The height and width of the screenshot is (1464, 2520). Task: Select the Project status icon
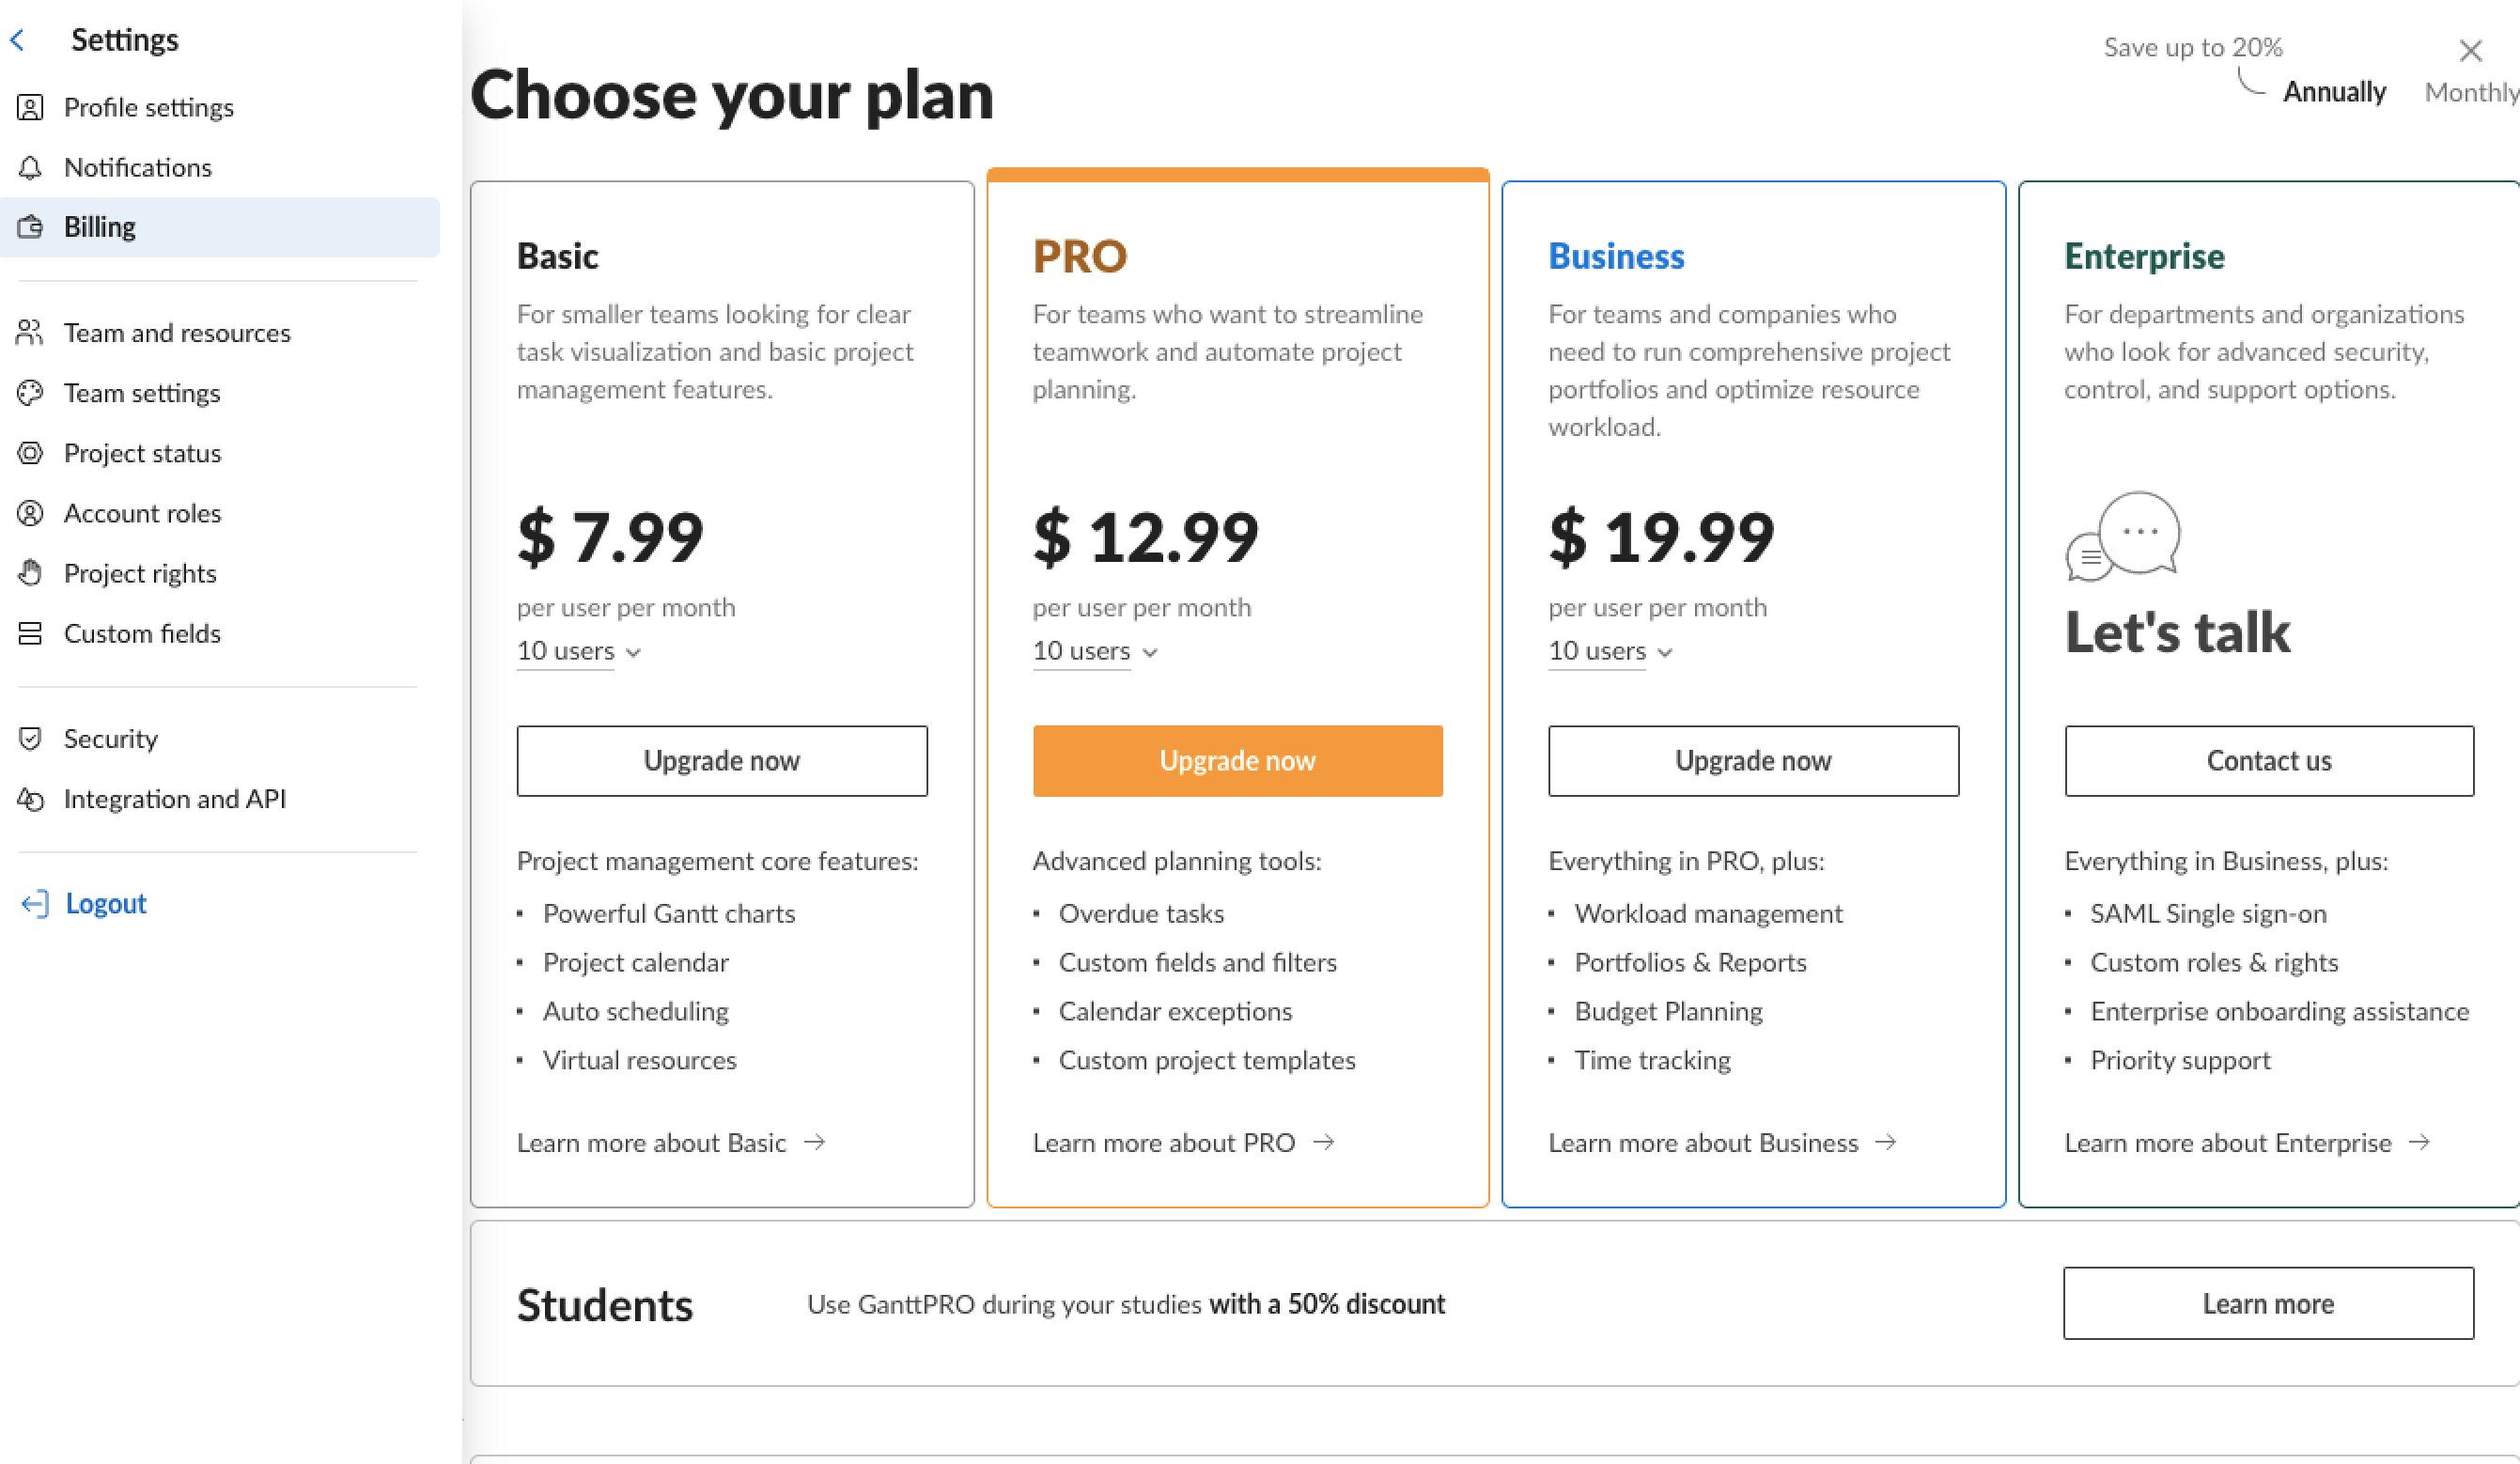coord(30,453)
